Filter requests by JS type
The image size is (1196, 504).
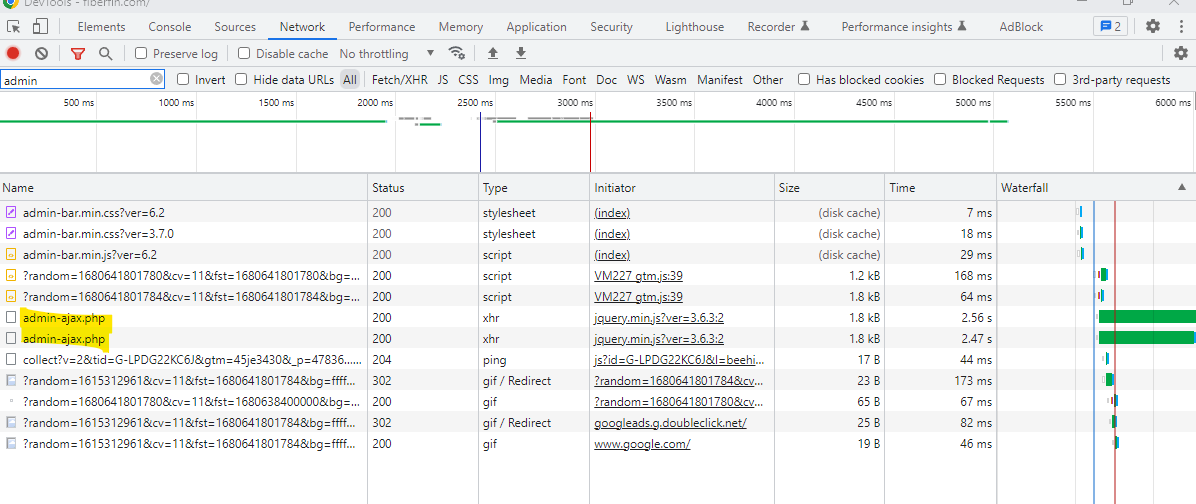pyautogui.click(x=443, y=79)
